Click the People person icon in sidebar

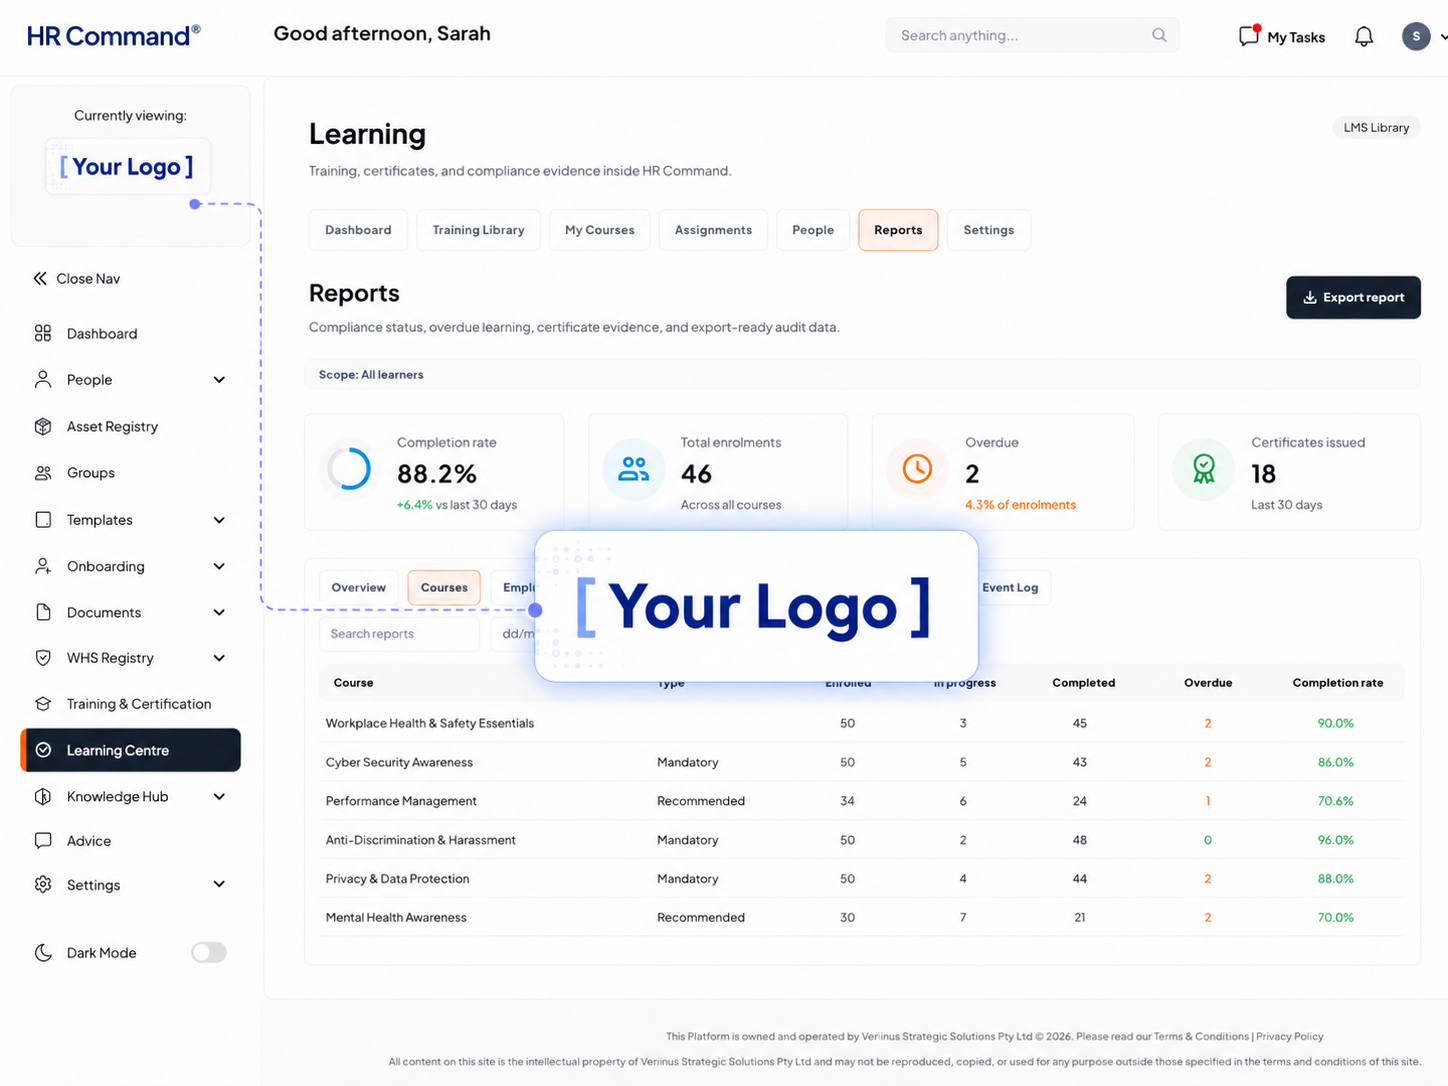[x=43, y=379]
